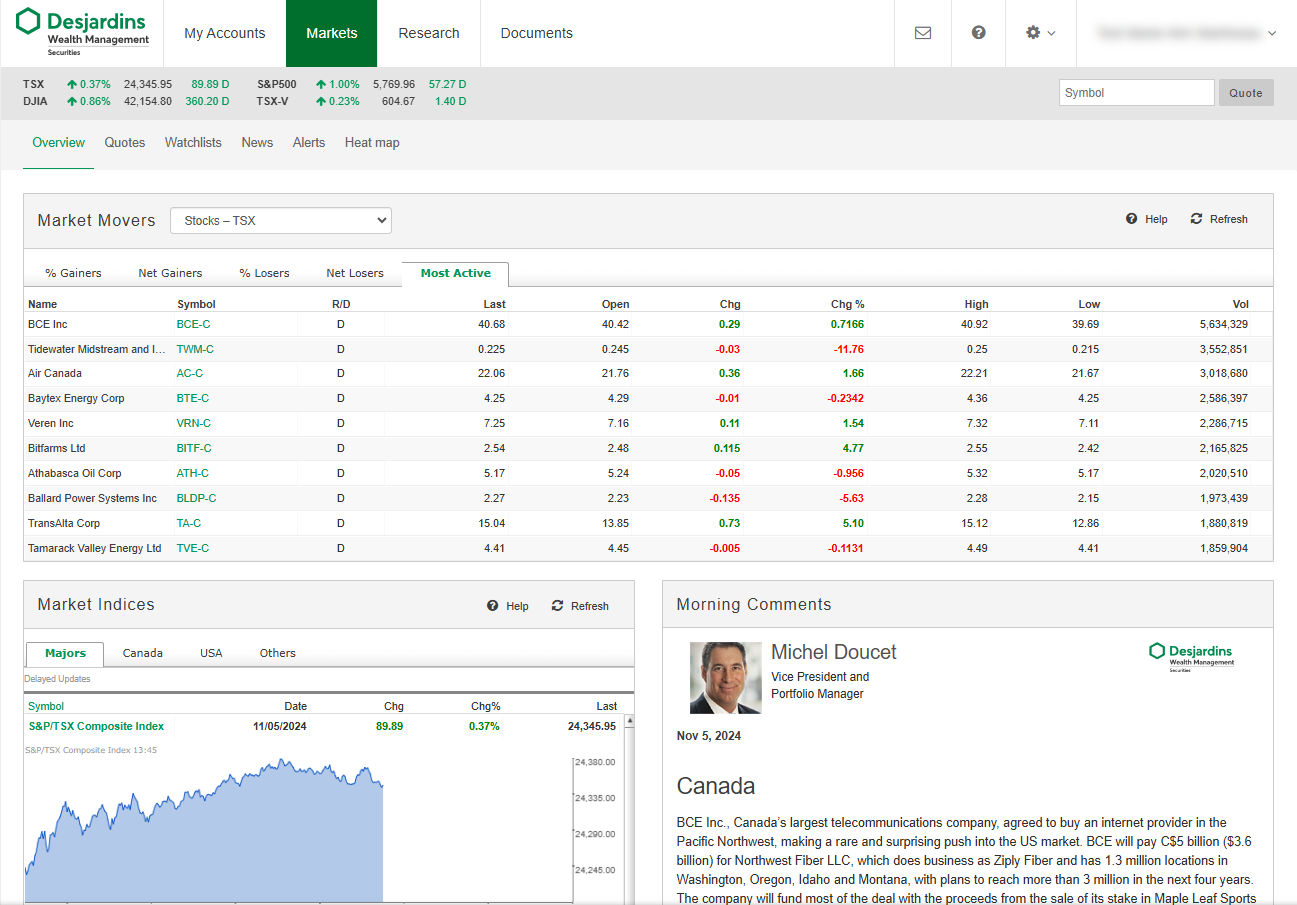
Task: Switch to the Others indices tab
Action: [278, 653]
